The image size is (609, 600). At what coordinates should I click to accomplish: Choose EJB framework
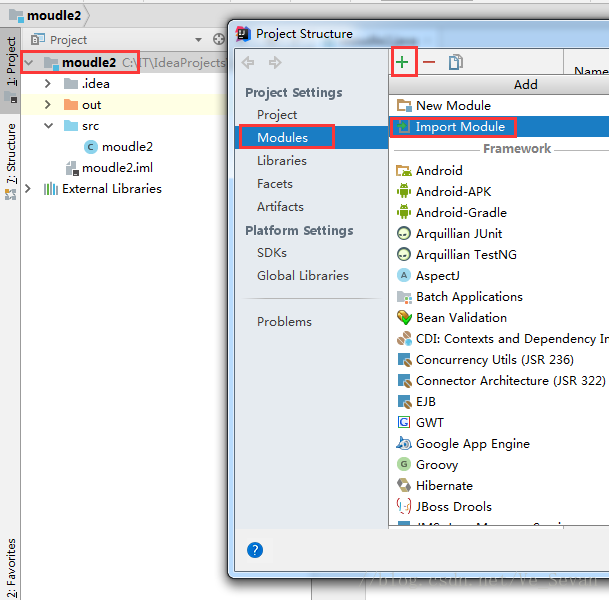(499, 402)
